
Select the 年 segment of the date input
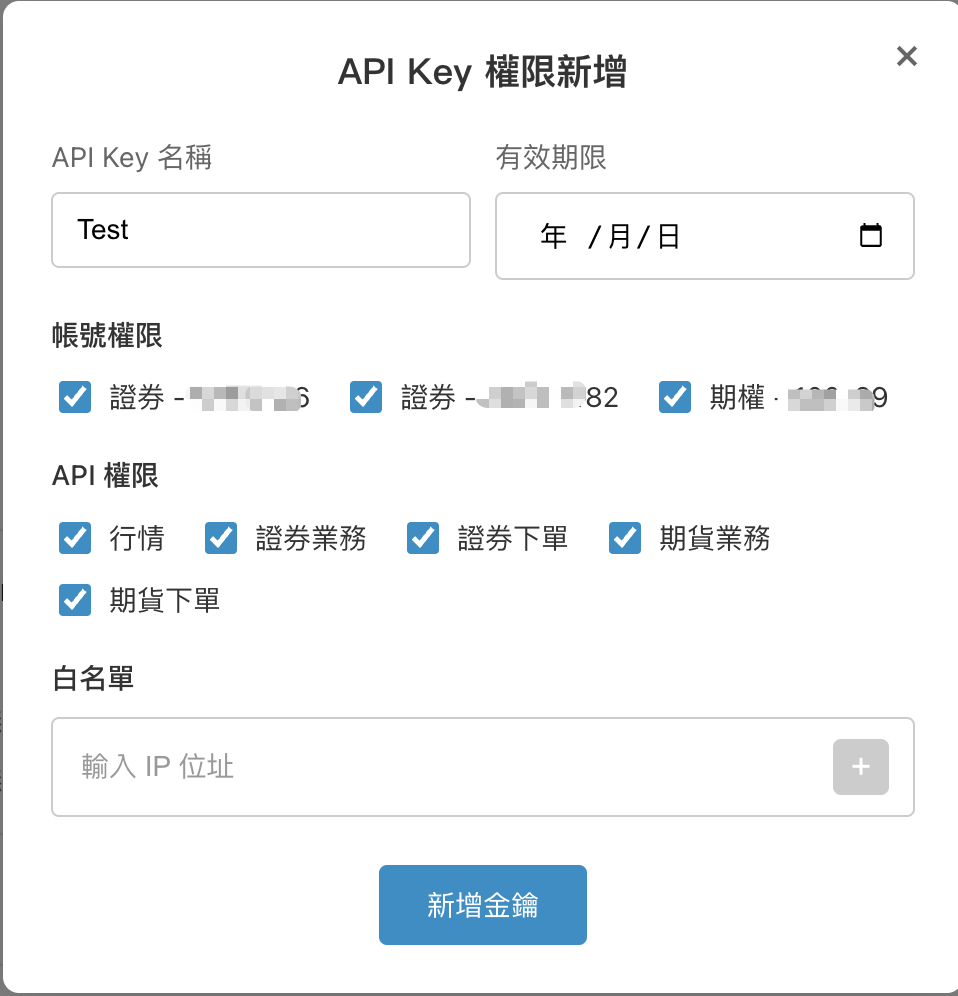coord(552,236)
